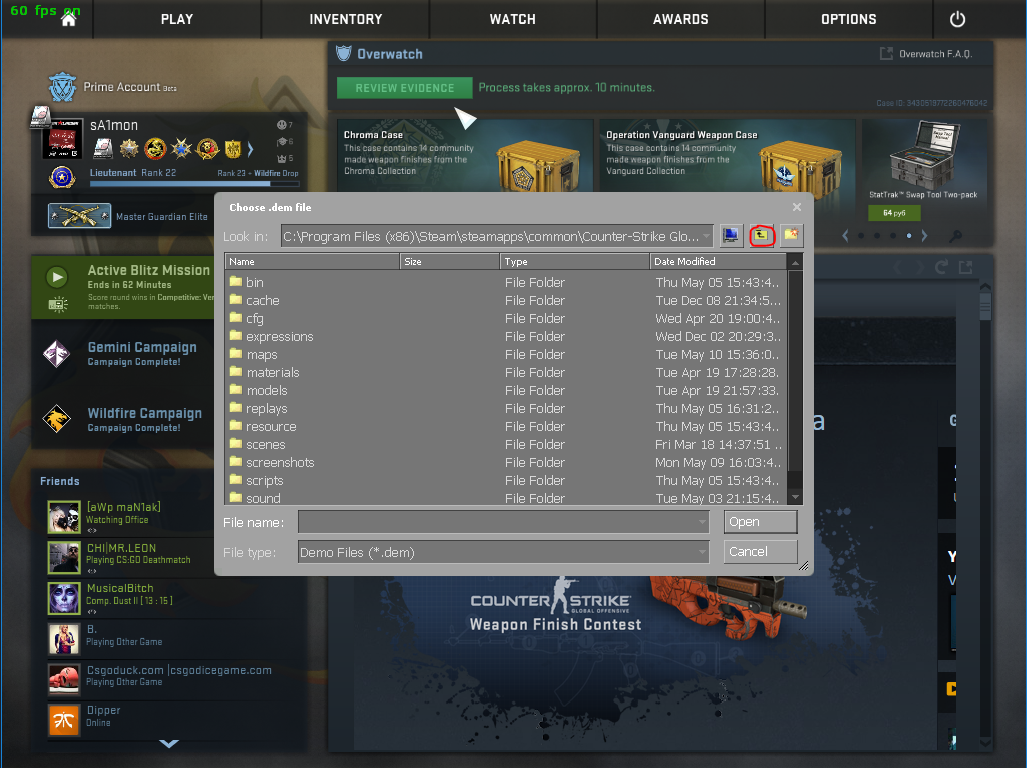Click the file list scroll up arrow
Image resolution: width=1027 pixels, height=768 pixels.
(x=795, y=263)
